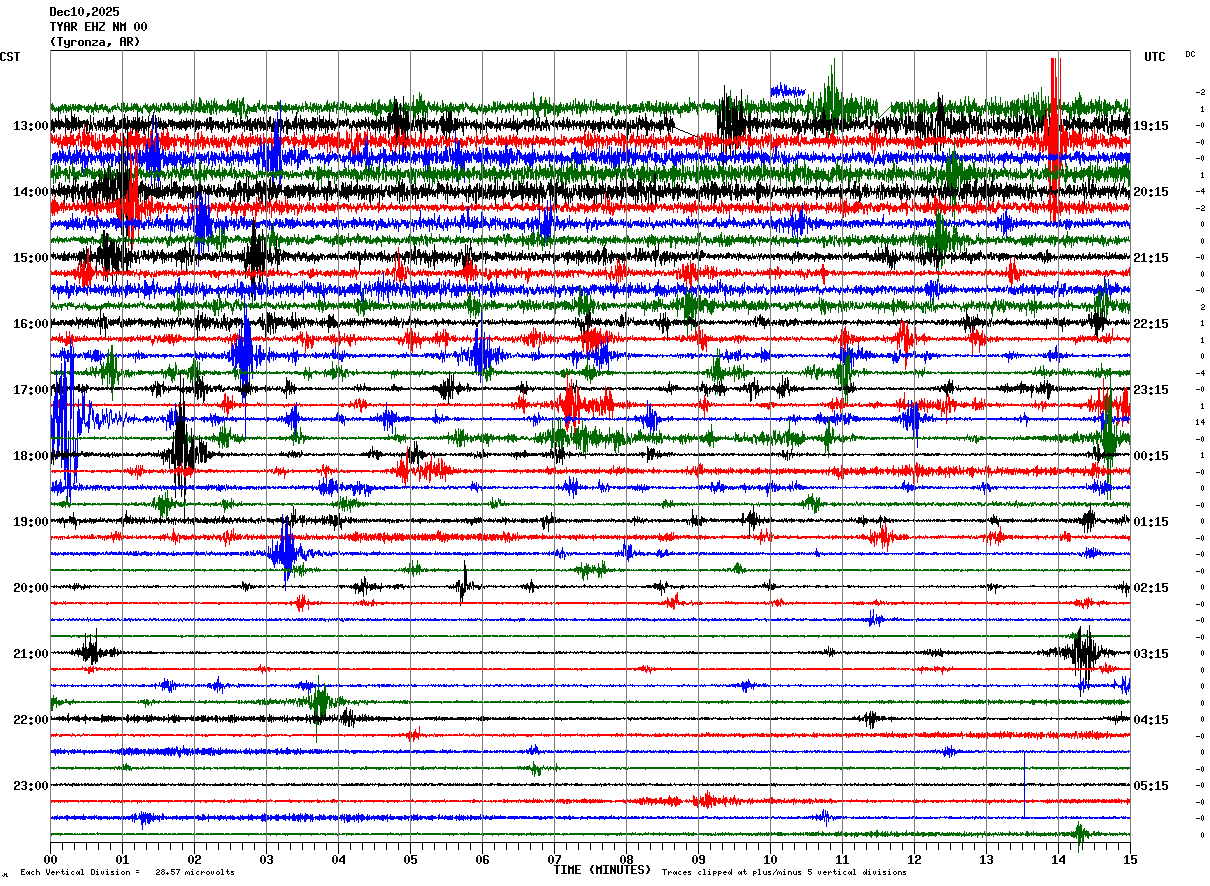The image size is (1210, 886).
Task: Select the 20:00 CST row label
Action: [31, 588]
